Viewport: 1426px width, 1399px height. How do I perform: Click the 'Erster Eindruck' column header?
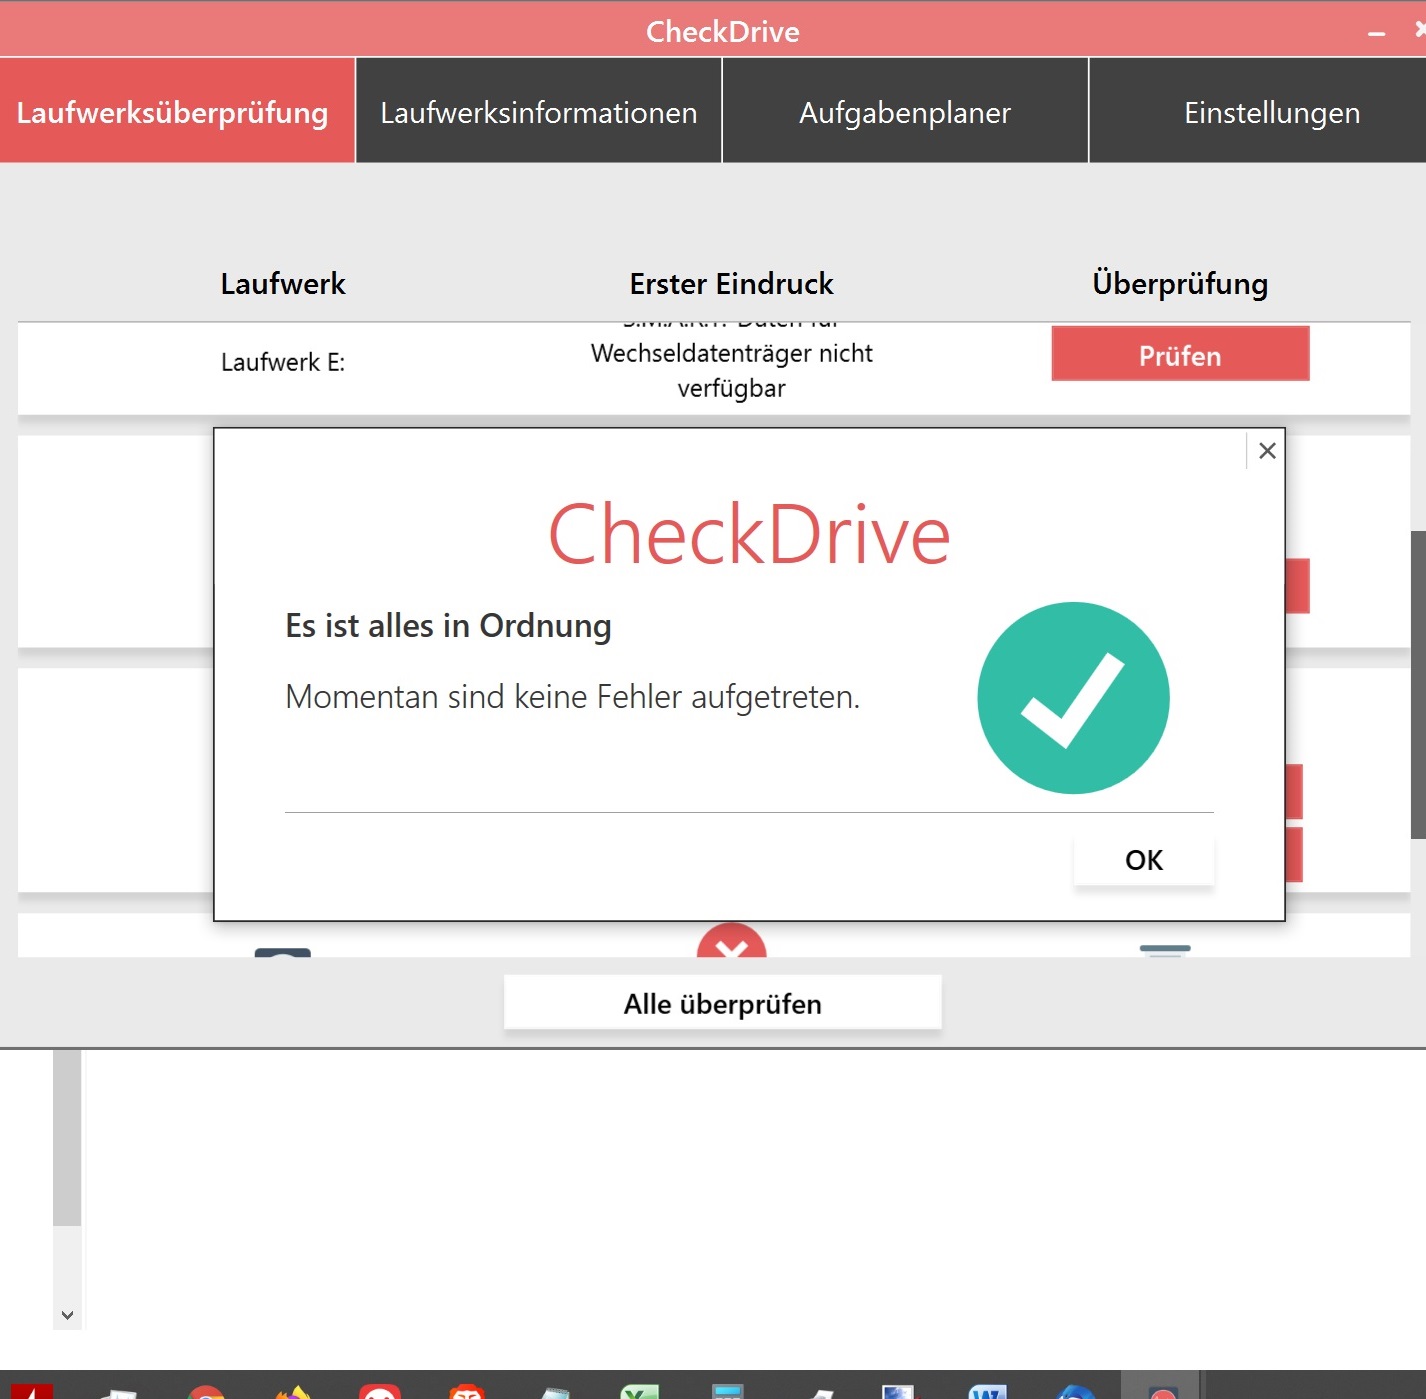pos(731,284)
